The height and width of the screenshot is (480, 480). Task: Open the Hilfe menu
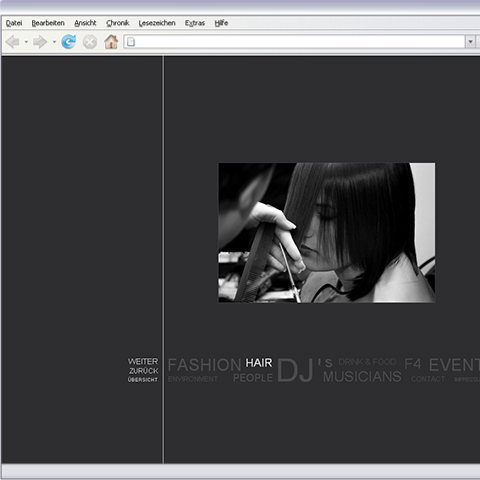coord(221,23)
